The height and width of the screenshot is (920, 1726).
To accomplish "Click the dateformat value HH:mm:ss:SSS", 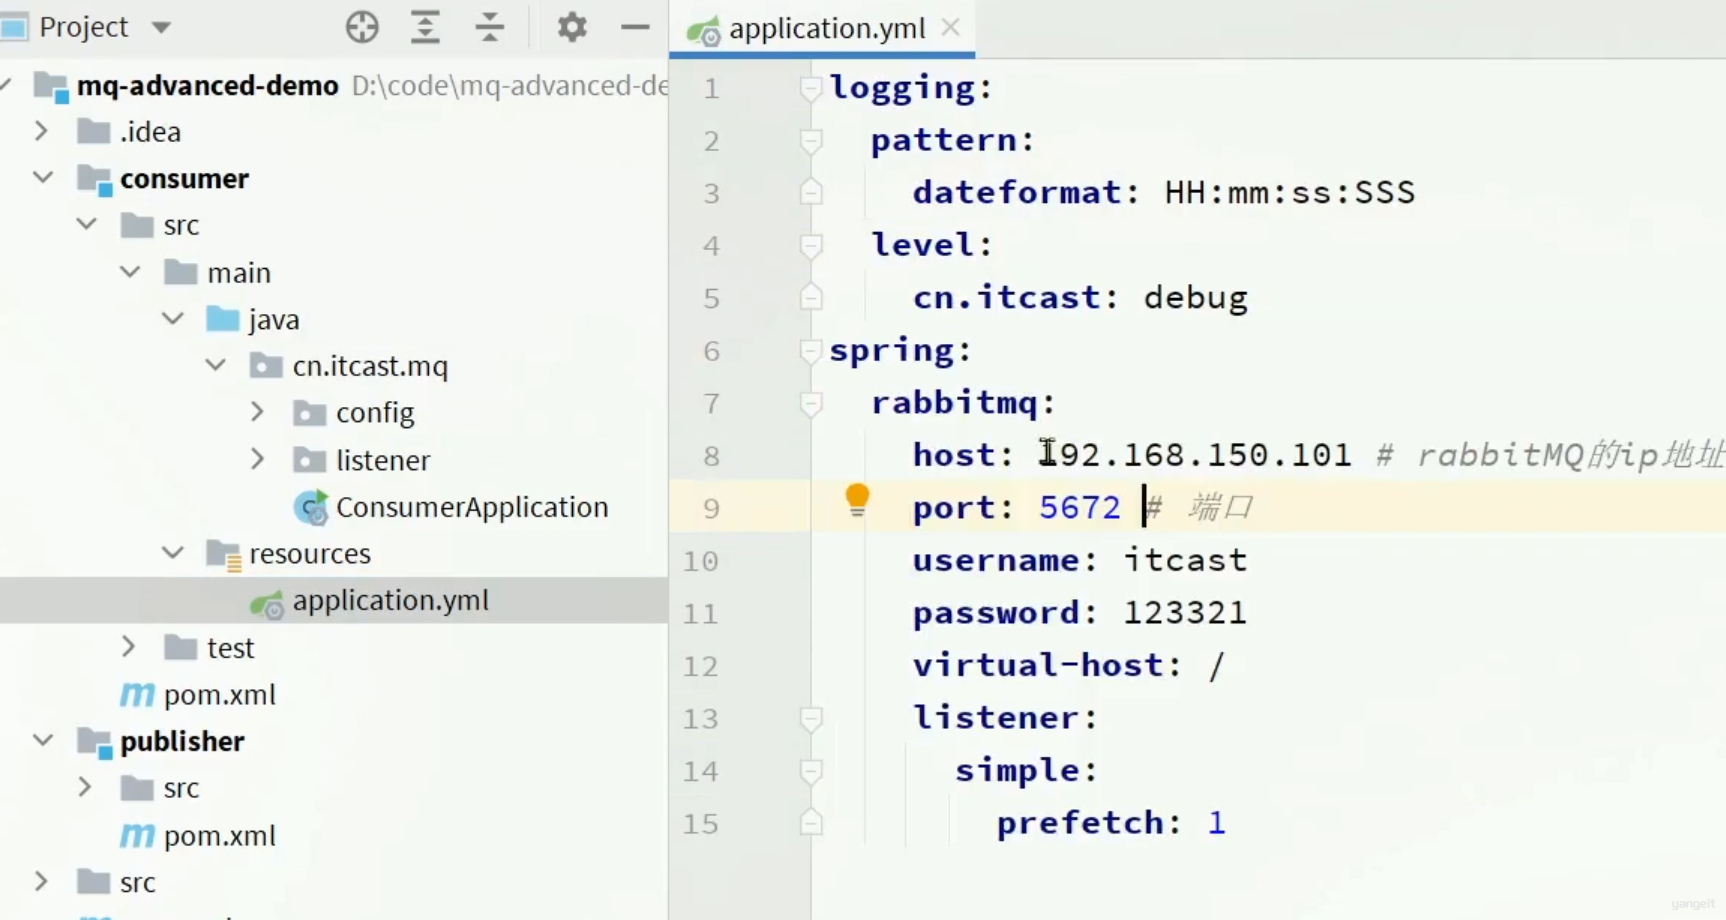I will click(x=1290, y=193).
